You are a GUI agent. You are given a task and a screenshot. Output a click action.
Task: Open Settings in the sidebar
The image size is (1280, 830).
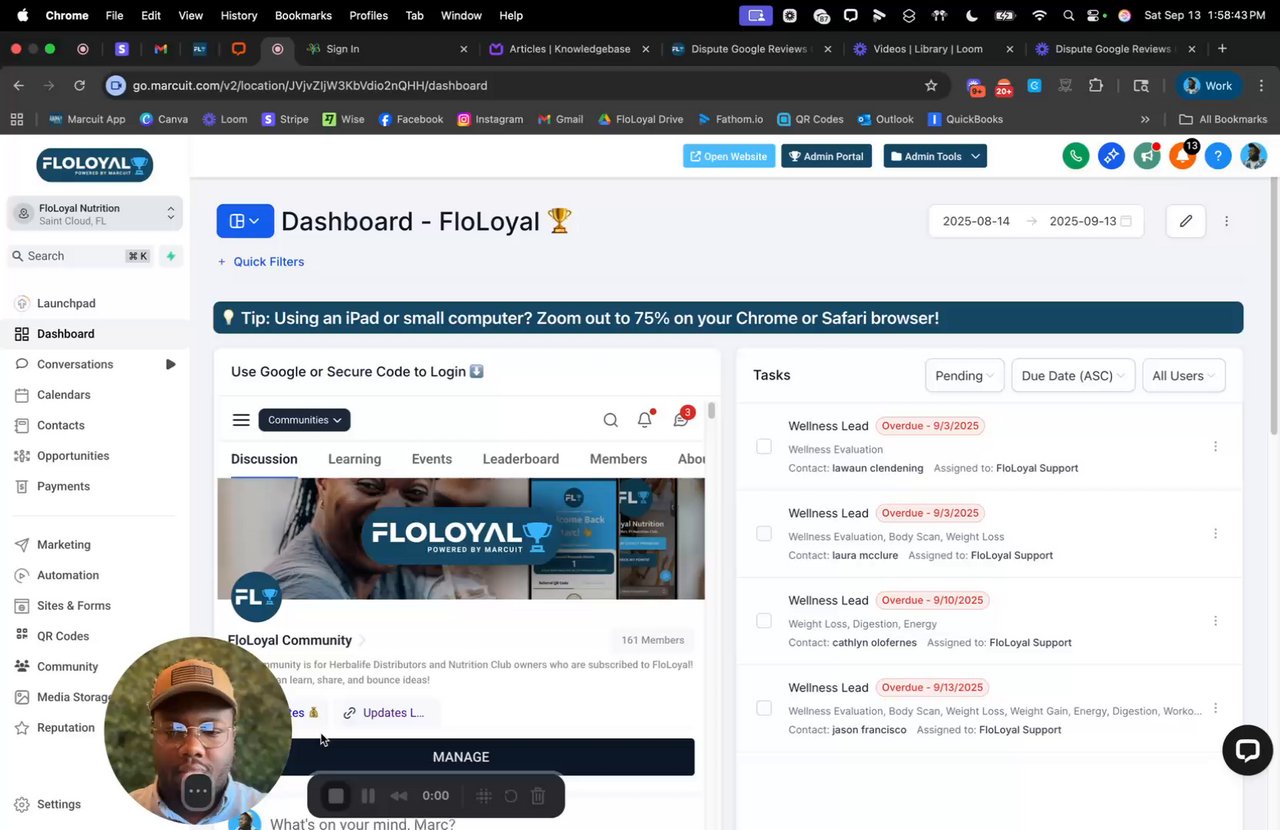59,804
